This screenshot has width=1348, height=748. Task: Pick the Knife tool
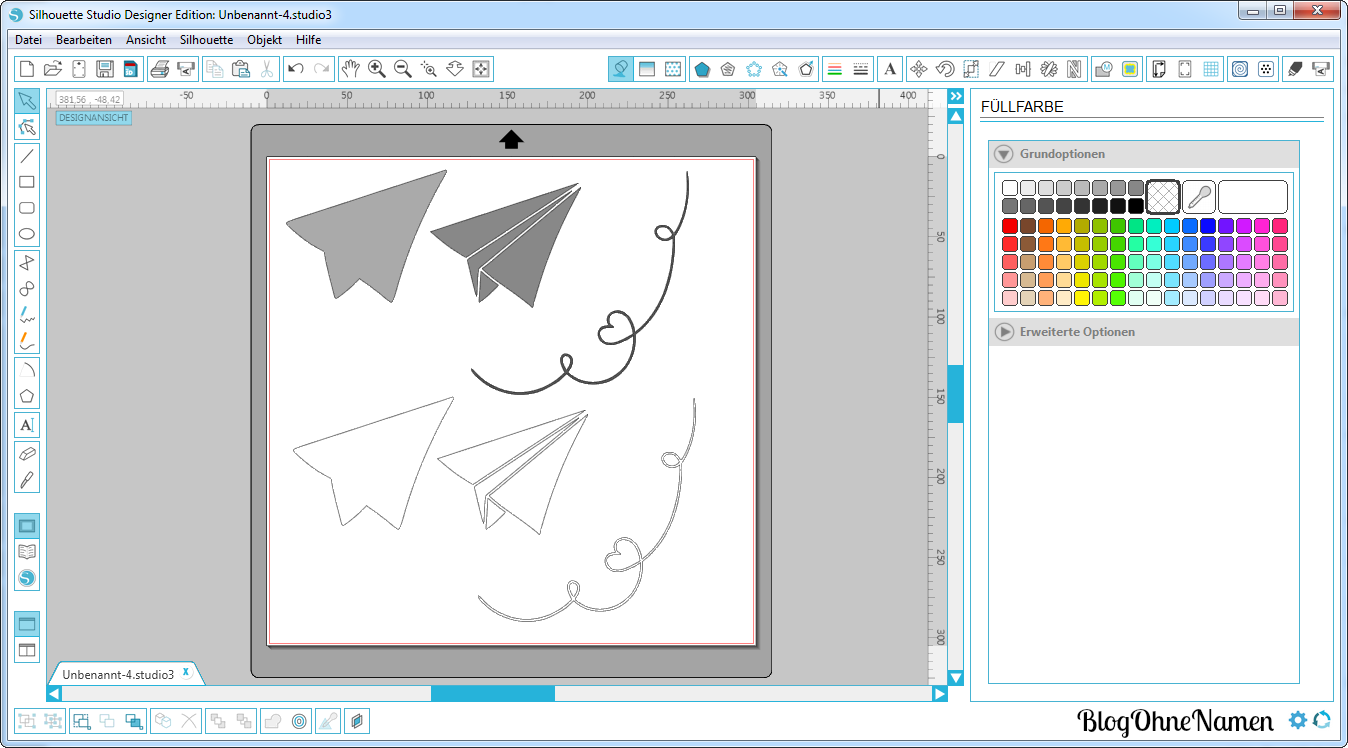coord(27,479)
